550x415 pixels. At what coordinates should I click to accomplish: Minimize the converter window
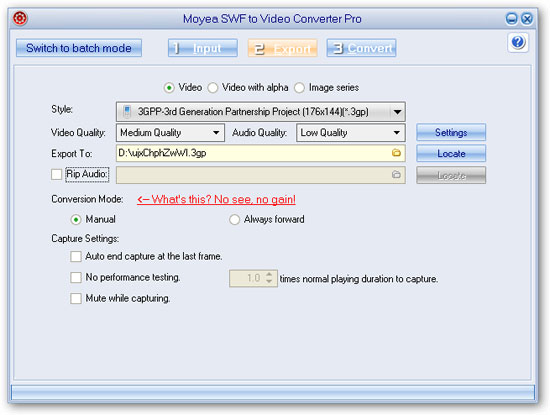pos(511,19)
